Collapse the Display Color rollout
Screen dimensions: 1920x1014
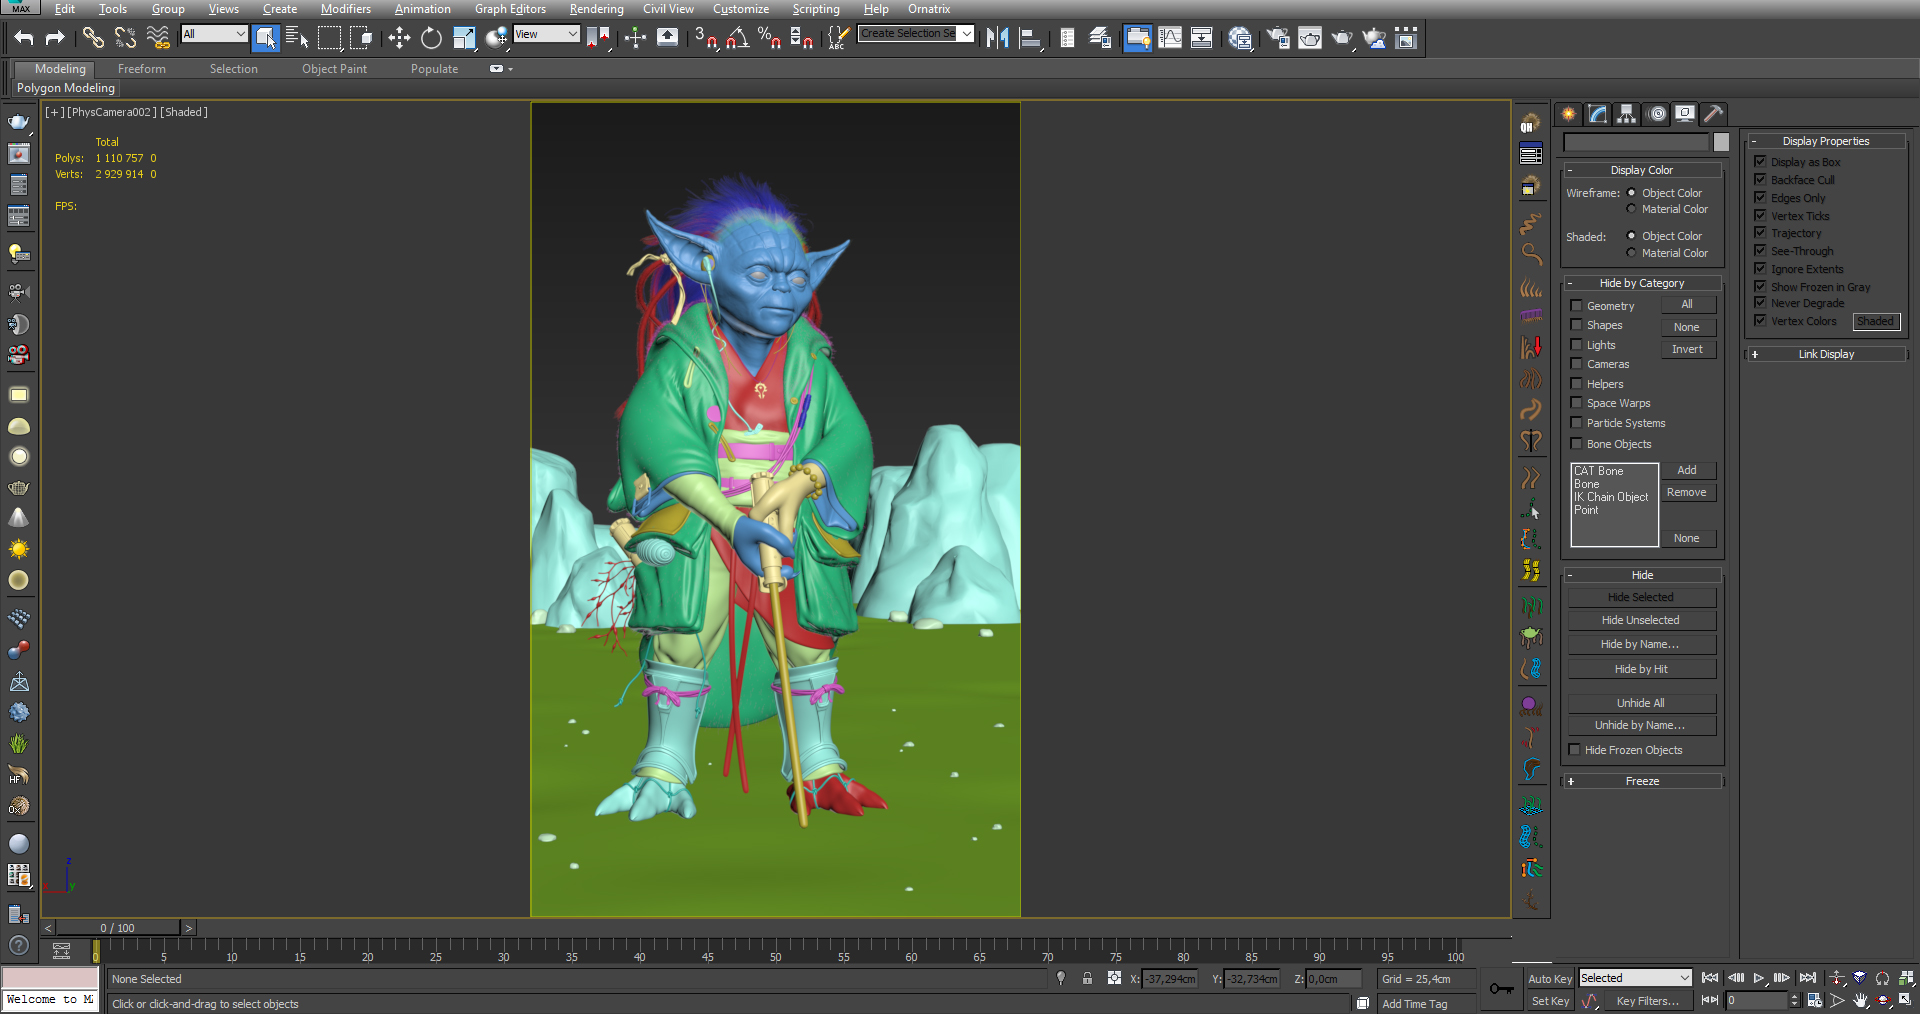1642,170
